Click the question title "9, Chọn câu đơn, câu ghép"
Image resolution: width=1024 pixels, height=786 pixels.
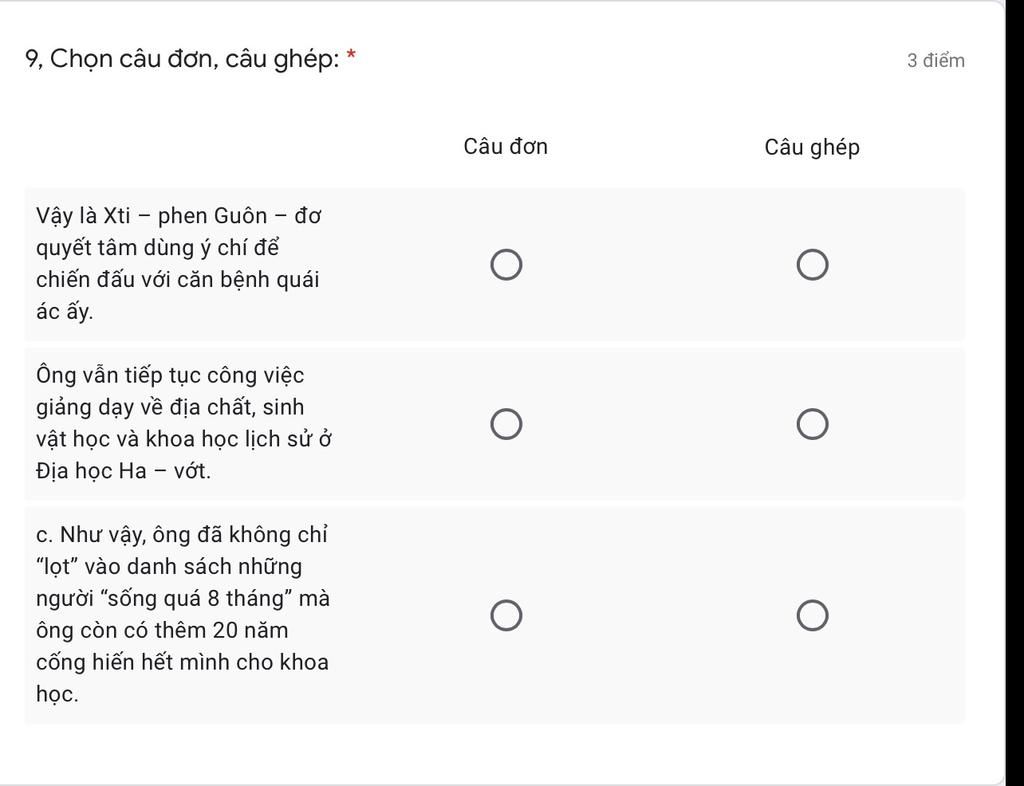(x=182, y=59)
